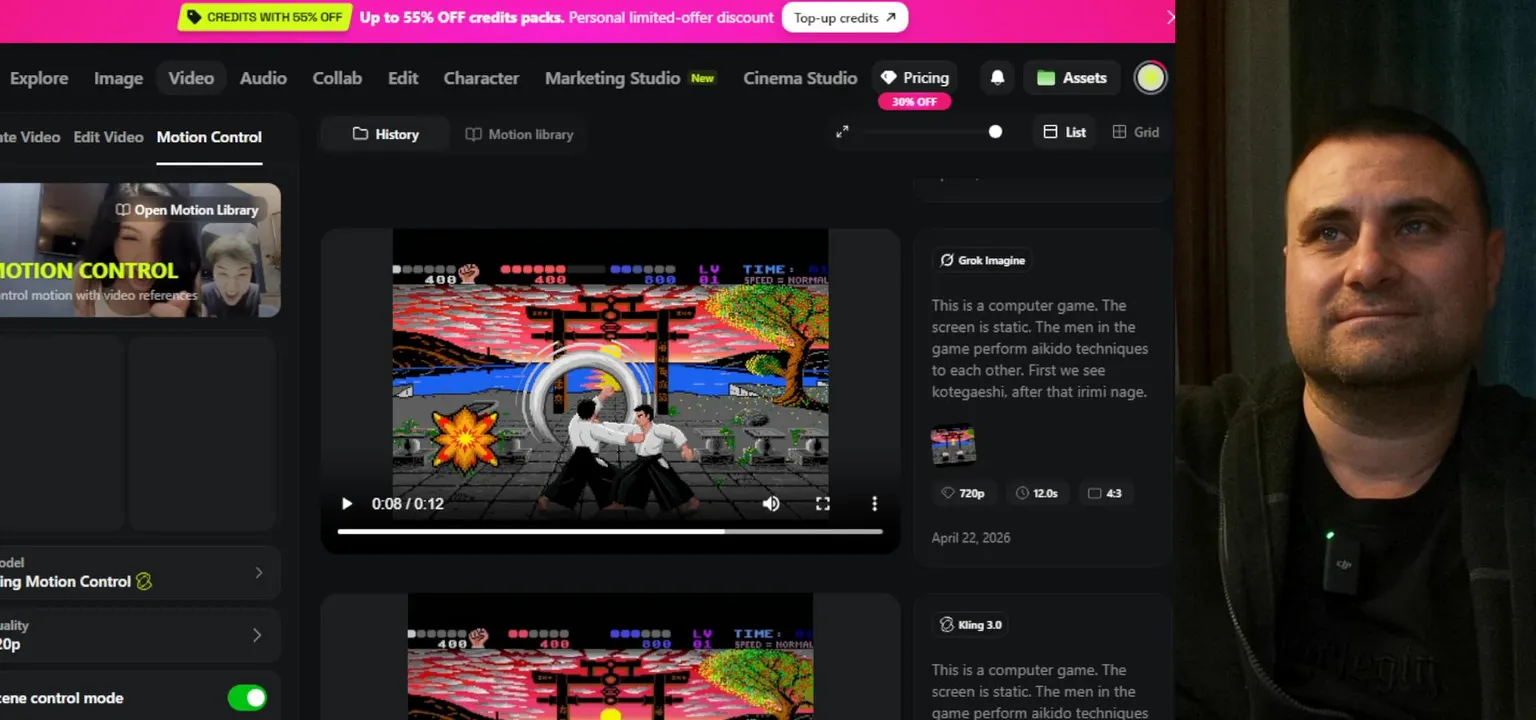
Task: Click the Grok Imagine prompt text
Action: pyautogui.click(x=1039, y=349)
